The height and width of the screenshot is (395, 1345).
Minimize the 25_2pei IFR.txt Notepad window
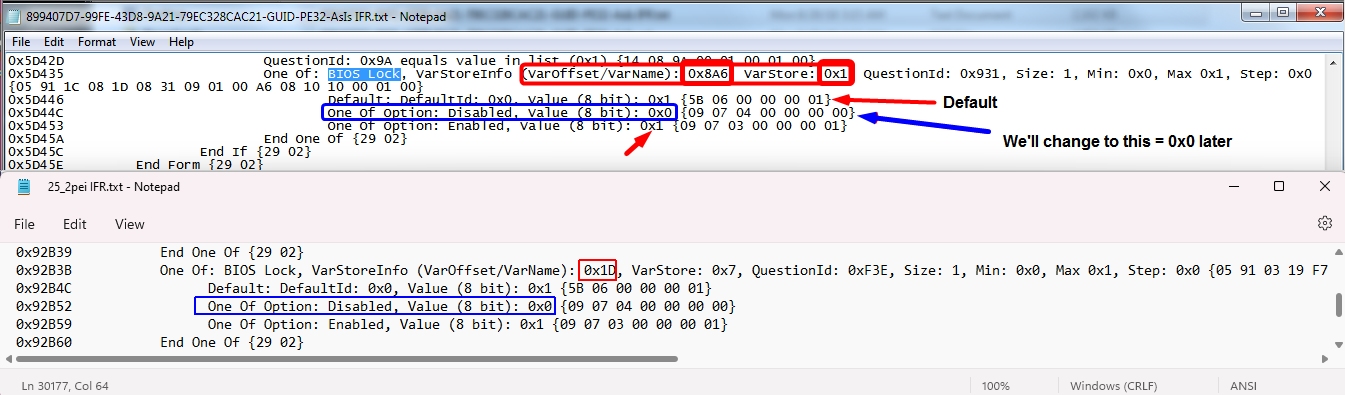(x=1233, y=186)
